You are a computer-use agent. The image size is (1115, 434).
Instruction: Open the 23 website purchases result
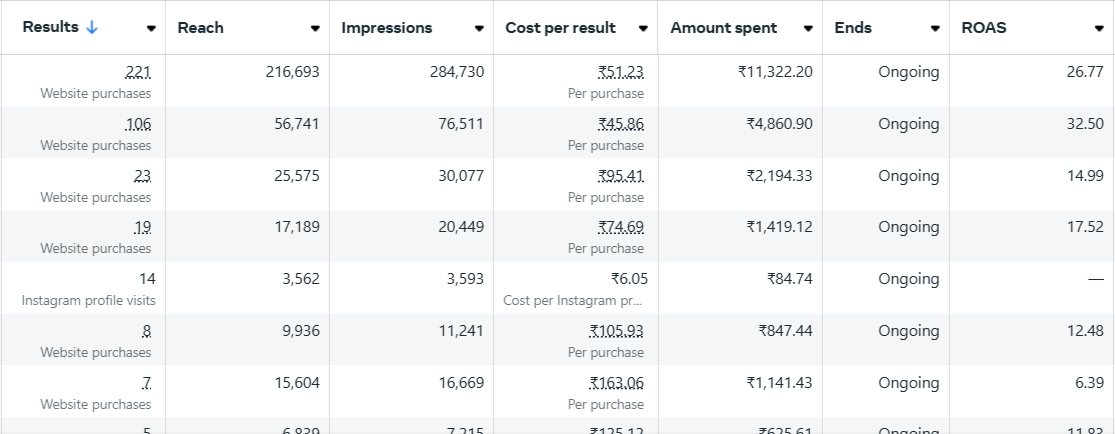tap(142, 176)
